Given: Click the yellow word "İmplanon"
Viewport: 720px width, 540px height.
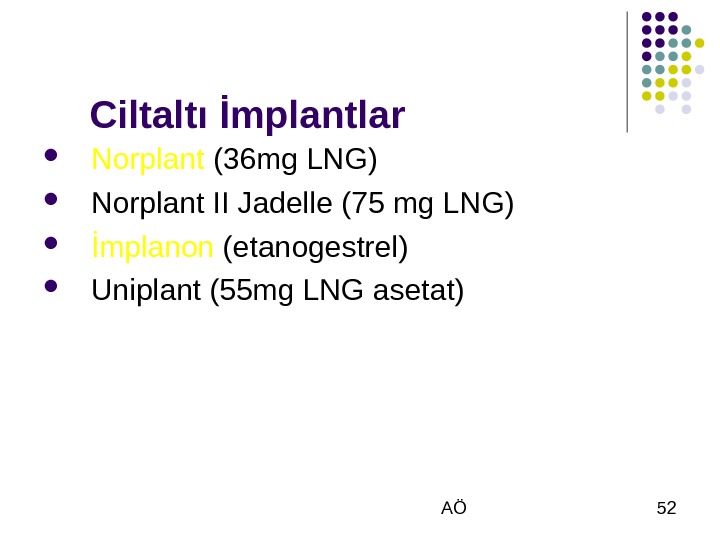Looking at the screenshot, I should click(x=152, y=247).
